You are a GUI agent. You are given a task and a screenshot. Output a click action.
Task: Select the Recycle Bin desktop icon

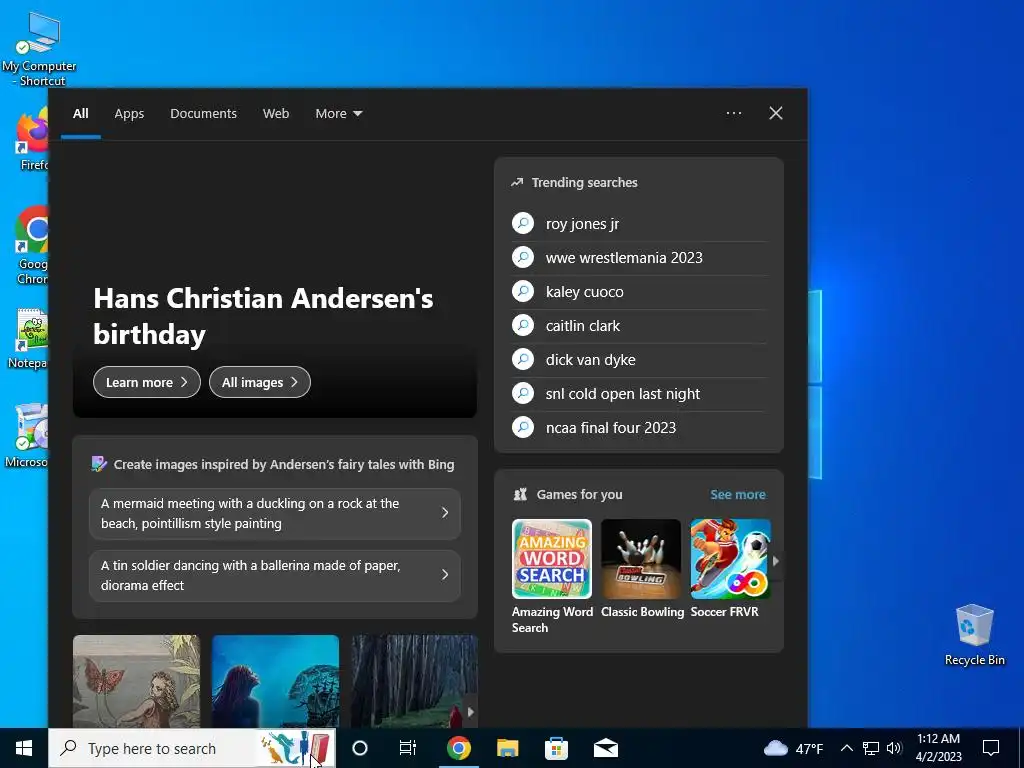pos(974,635)
